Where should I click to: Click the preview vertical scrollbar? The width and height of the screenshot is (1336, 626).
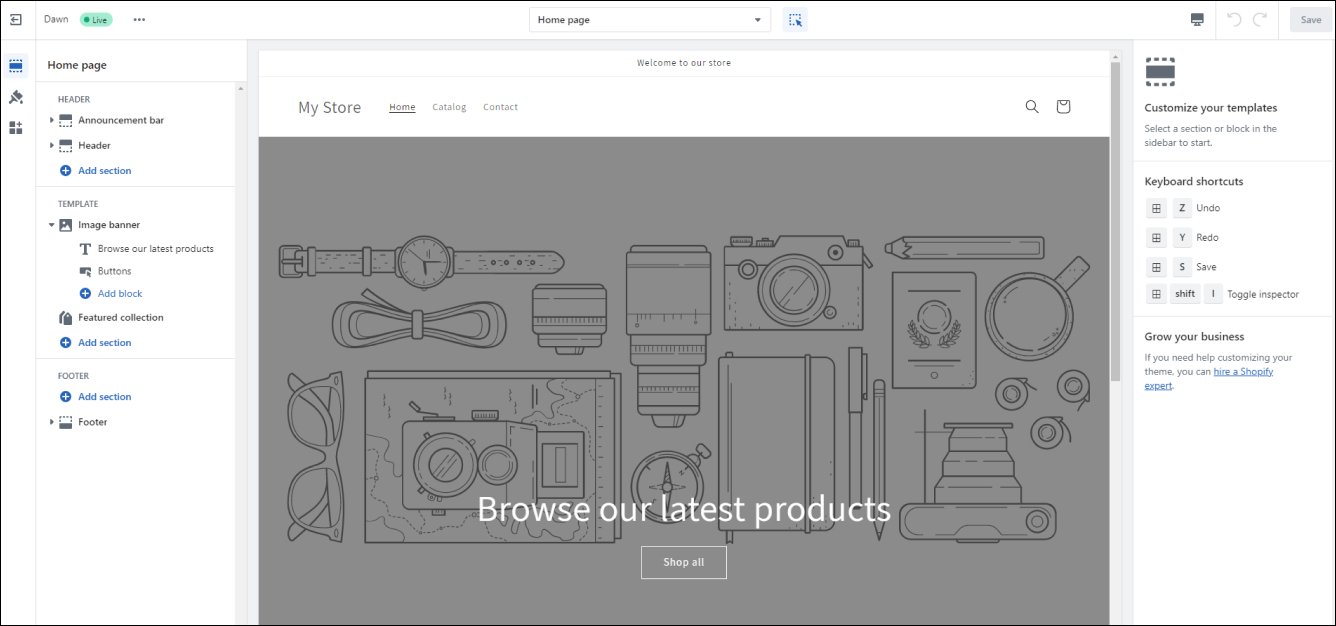[x=1115, y=220]
